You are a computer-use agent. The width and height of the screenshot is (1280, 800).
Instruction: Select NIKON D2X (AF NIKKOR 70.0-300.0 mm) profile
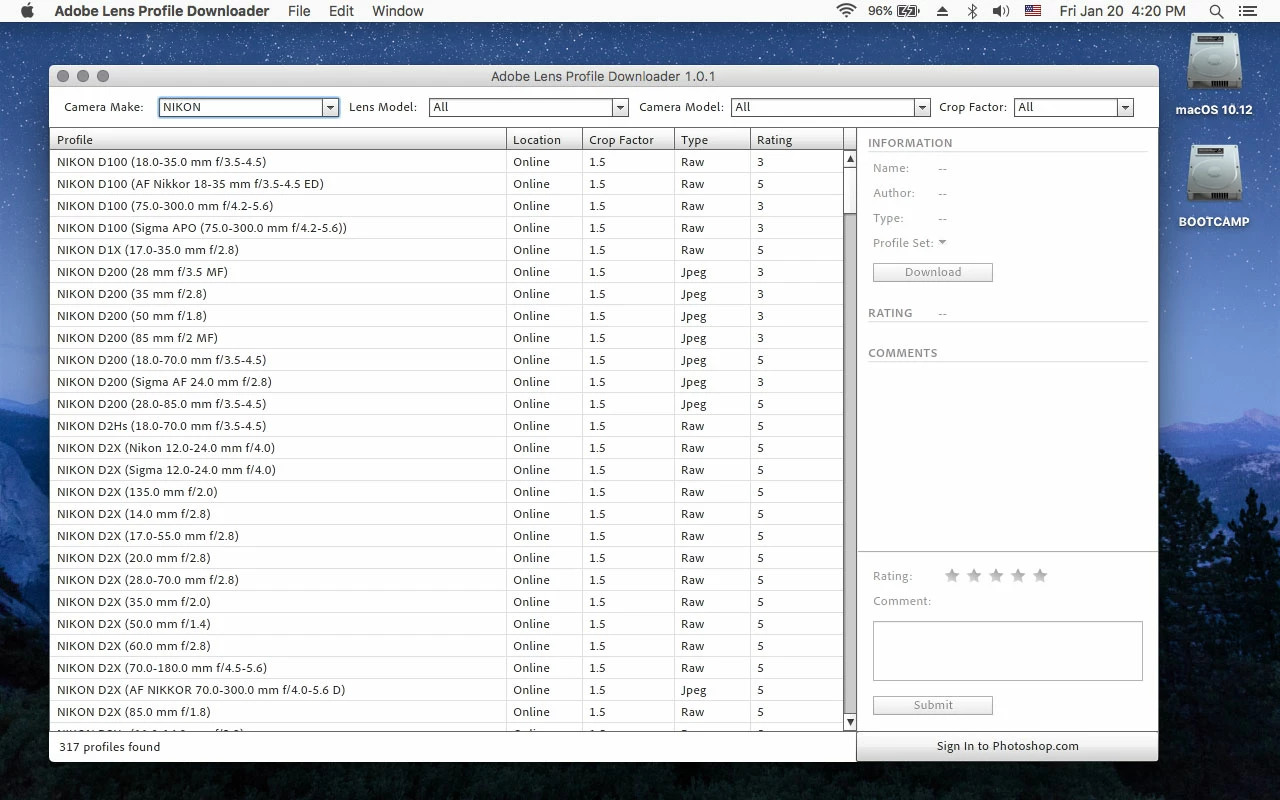446,690
